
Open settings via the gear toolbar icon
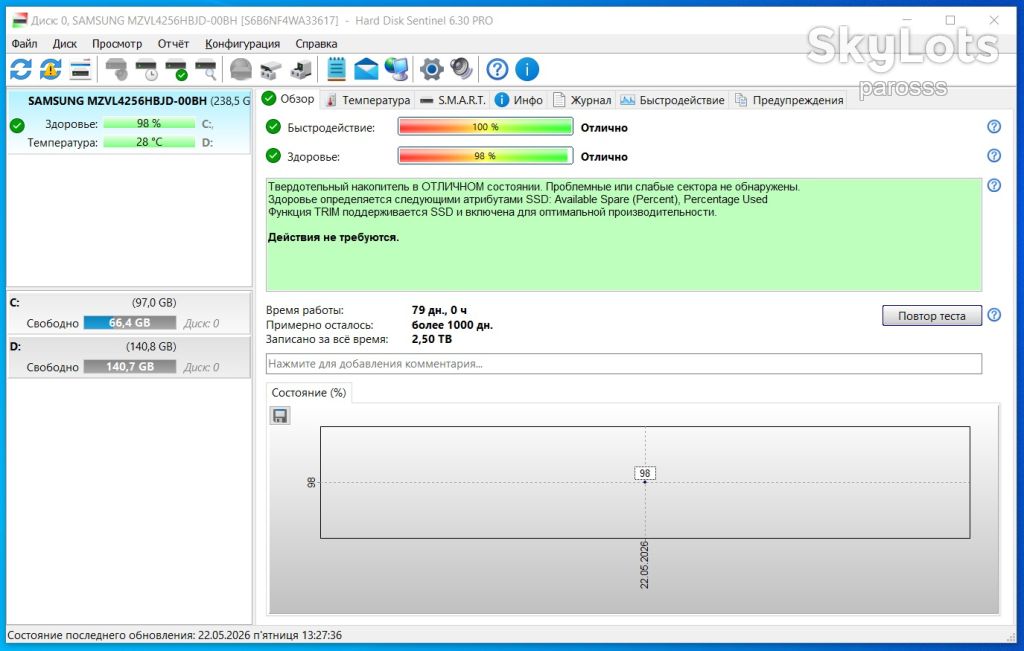[431, 69]
